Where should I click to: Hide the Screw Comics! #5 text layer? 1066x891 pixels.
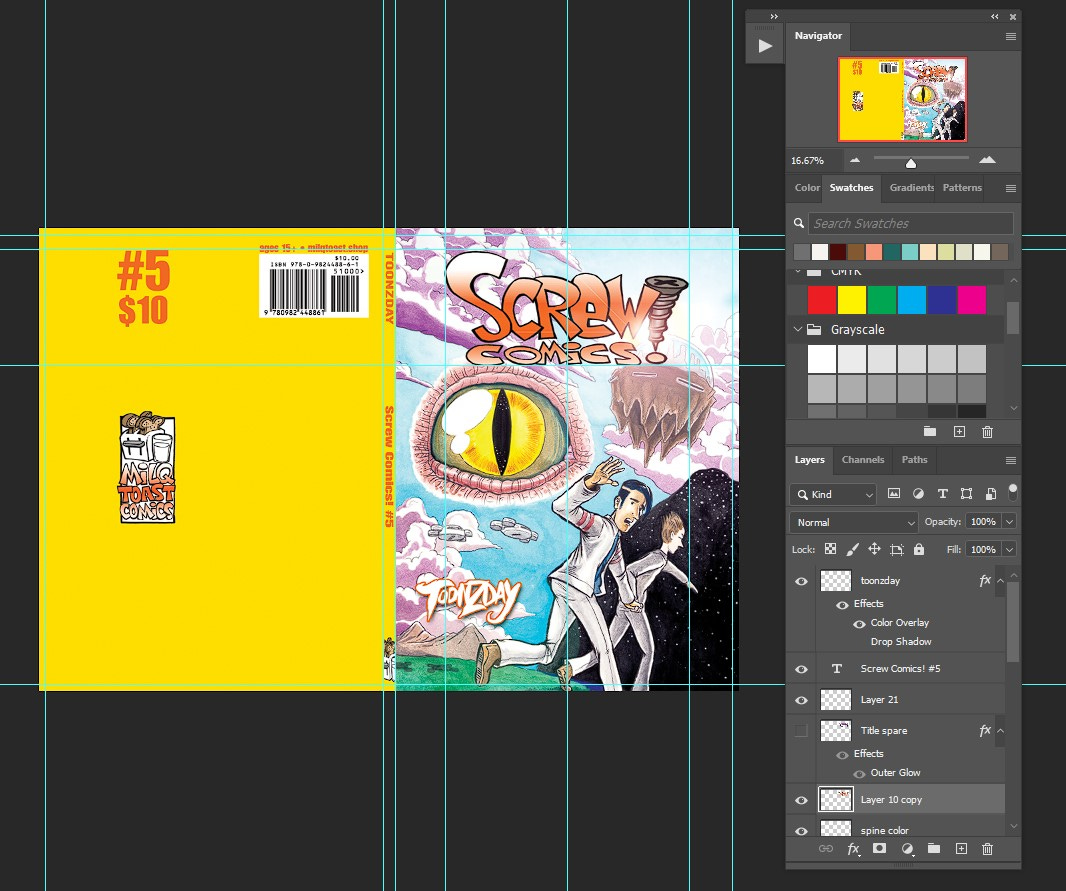802,669
